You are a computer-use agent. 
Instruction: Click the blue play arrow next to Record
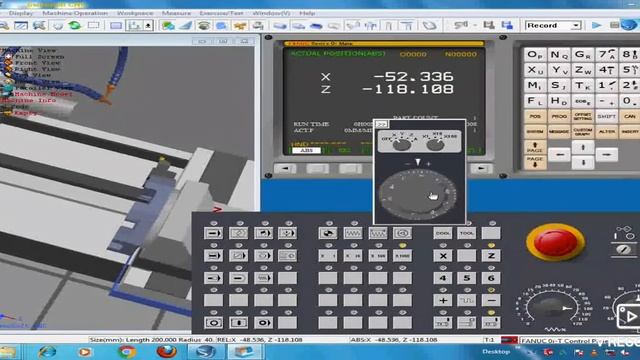[x=596, y=25]
